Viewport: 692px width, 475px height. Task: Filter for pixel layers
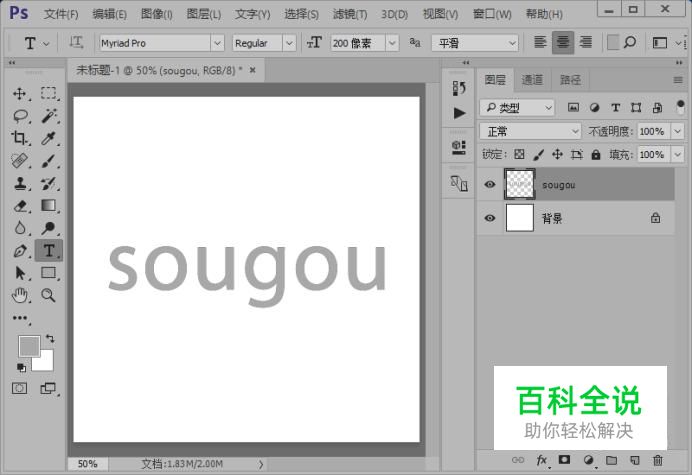[x=573, y=107]
